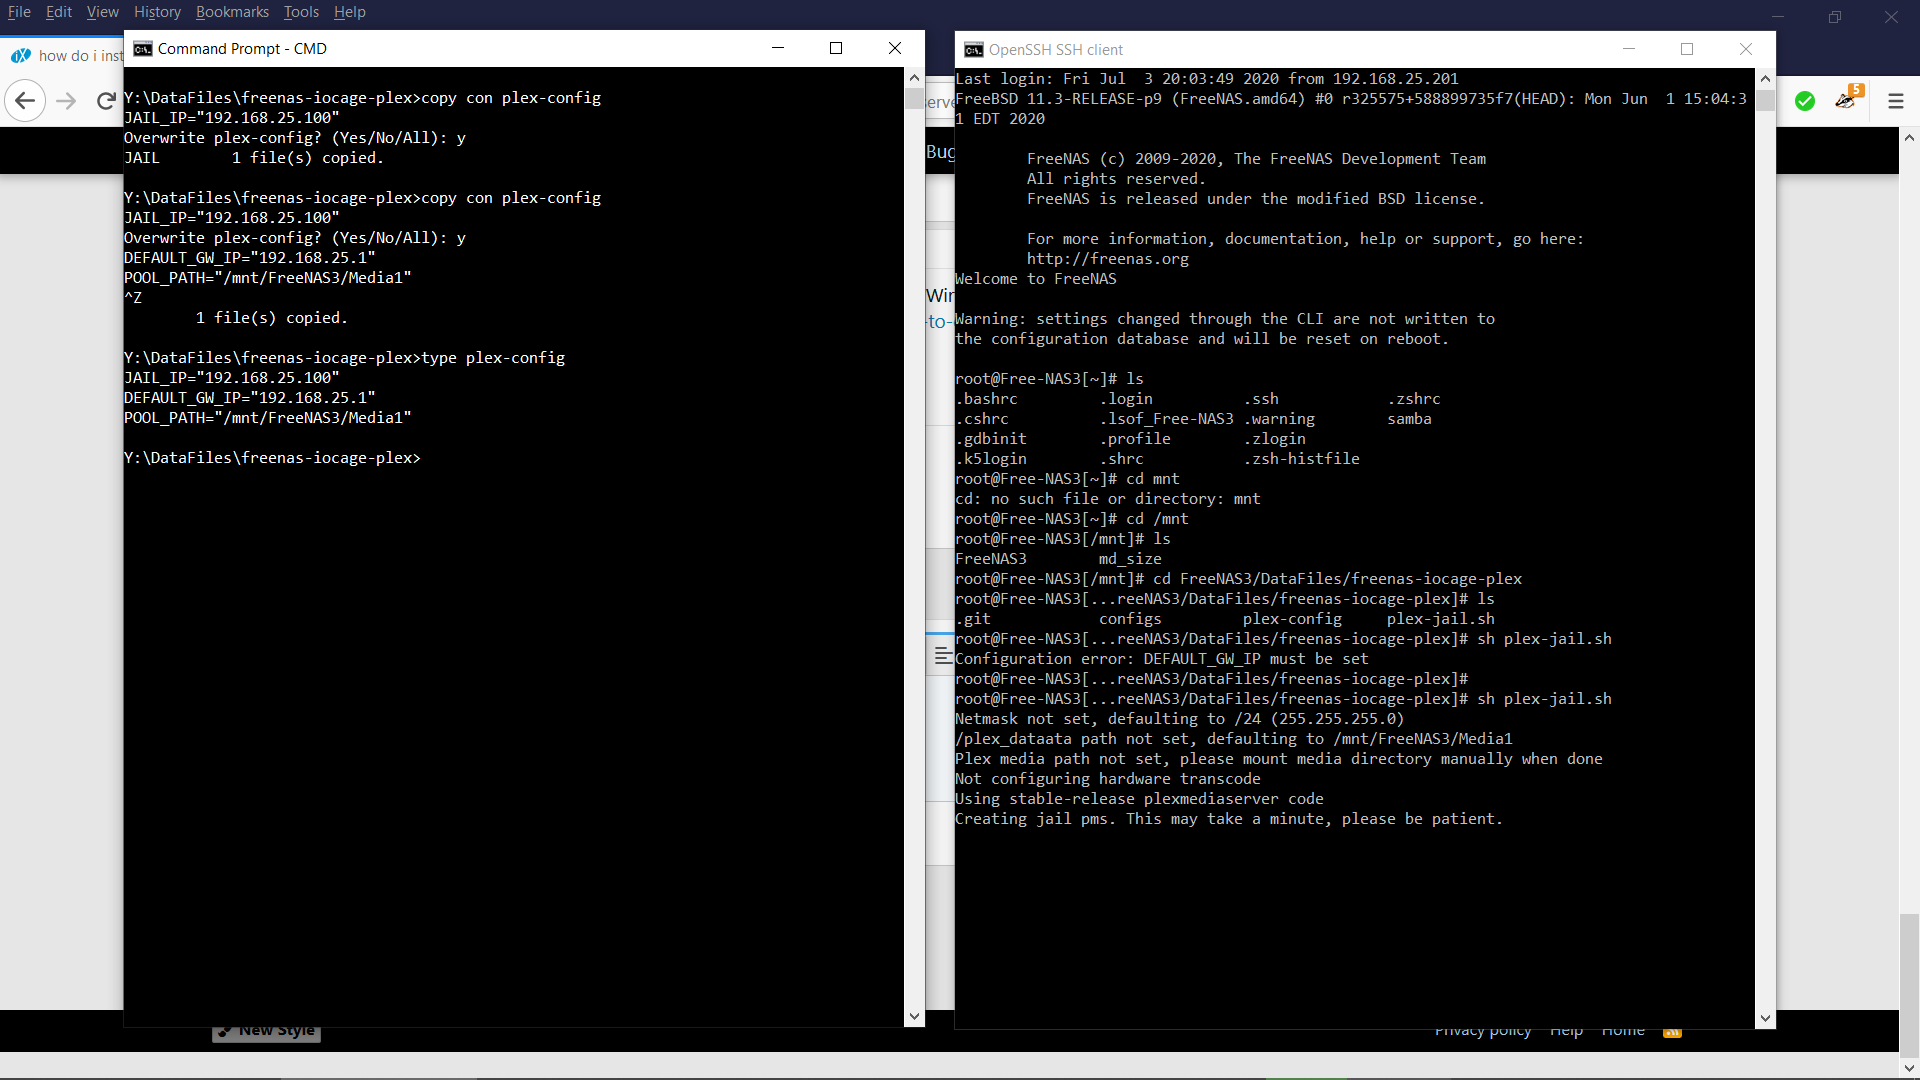Open the Bookmarks menu
The image size is (1920, 1080).
[x=232, y=12]
